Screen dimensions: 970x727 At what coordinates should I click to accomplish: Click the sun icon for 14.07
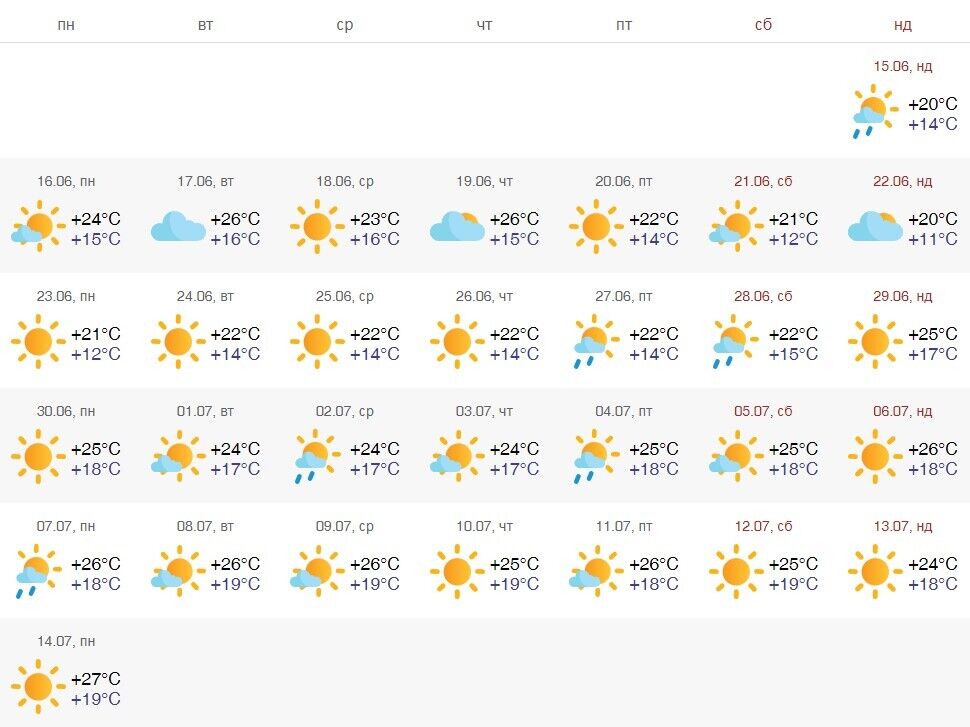38,687
